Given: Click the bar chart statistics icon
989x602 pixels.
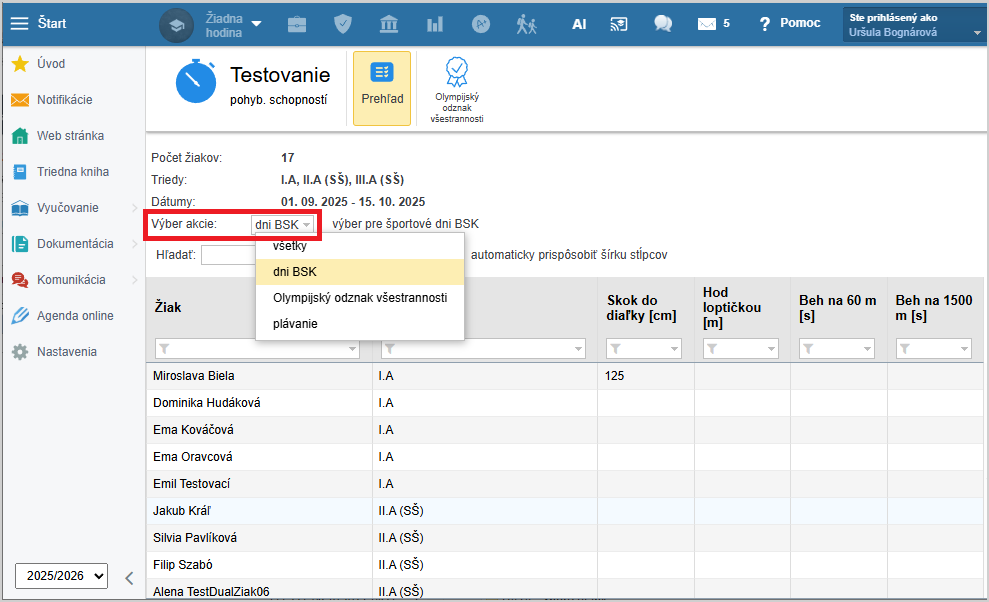Looking at the screenshot, I should [x=435, y=24].
